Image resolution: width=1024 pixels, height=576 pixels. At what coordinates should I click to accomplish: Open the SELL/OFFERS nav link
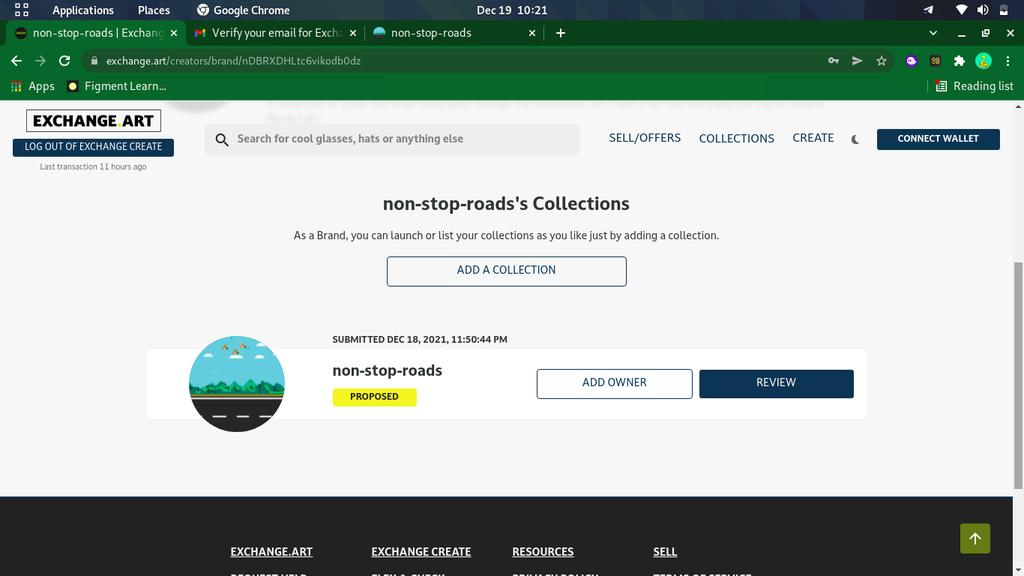645,138
